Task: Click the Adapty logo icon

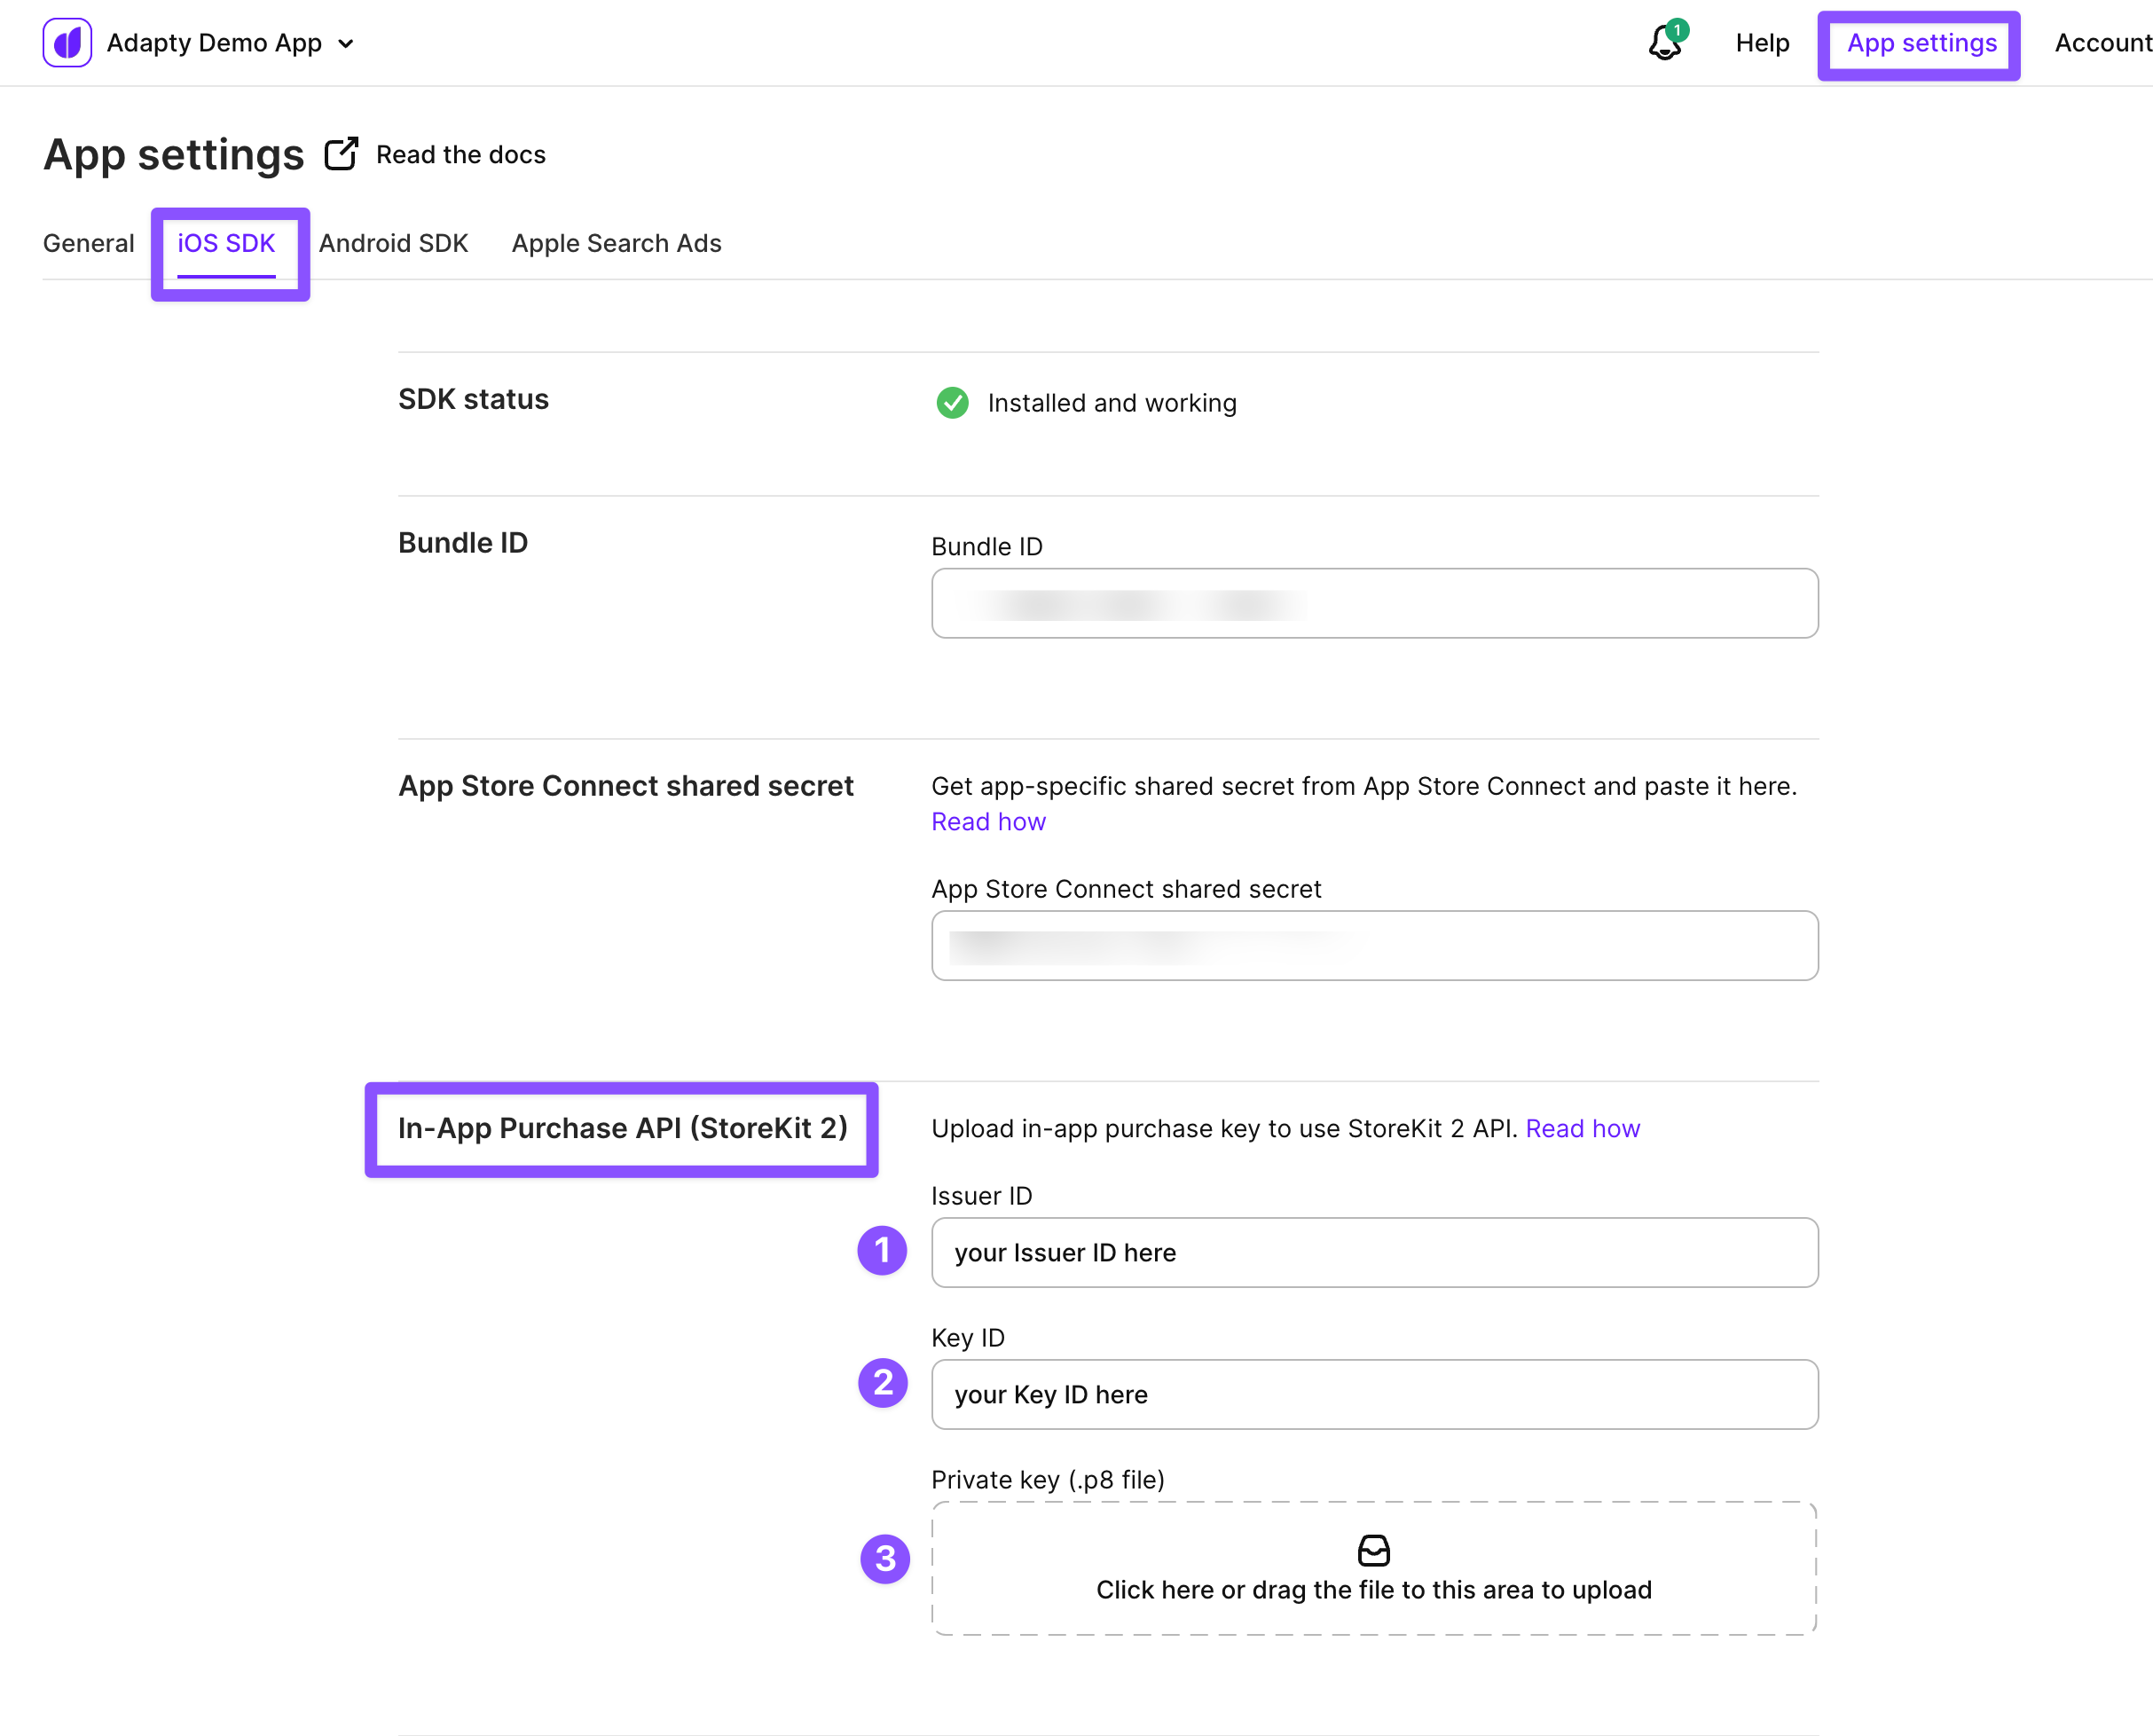Action: tap(67, 43)
